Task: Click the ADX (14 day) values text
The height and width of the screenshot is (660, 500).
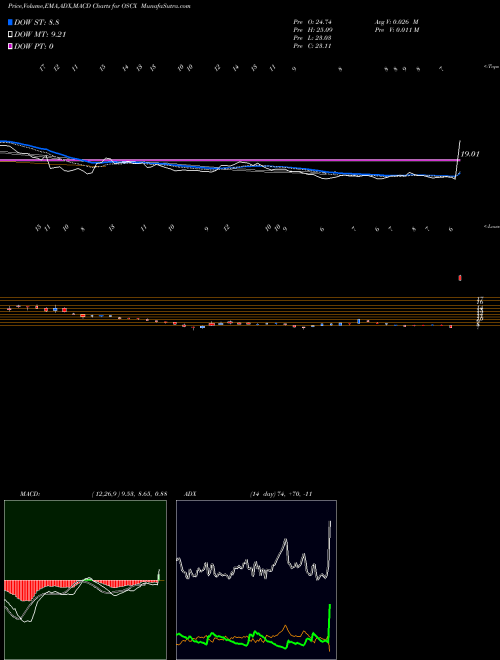Action: click(280, 494)
